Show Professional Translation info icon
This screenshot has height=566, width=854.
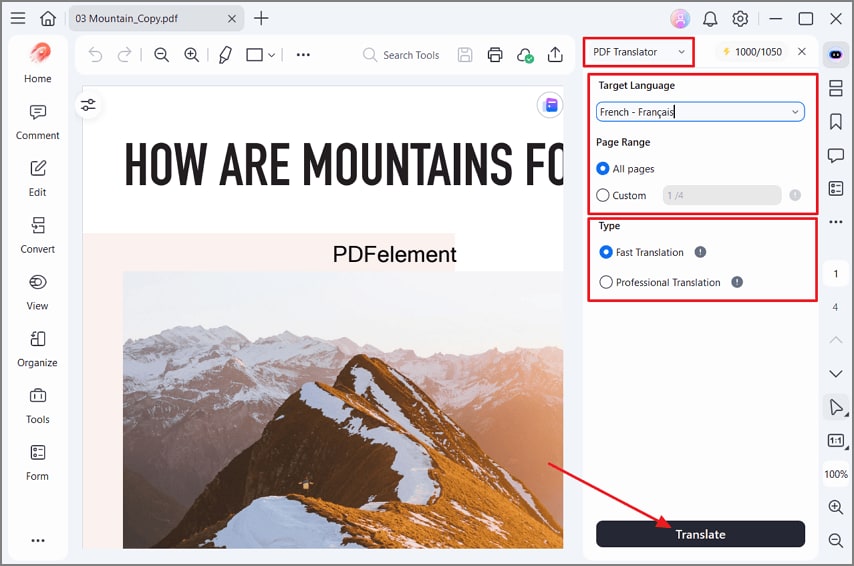(737, 282)
